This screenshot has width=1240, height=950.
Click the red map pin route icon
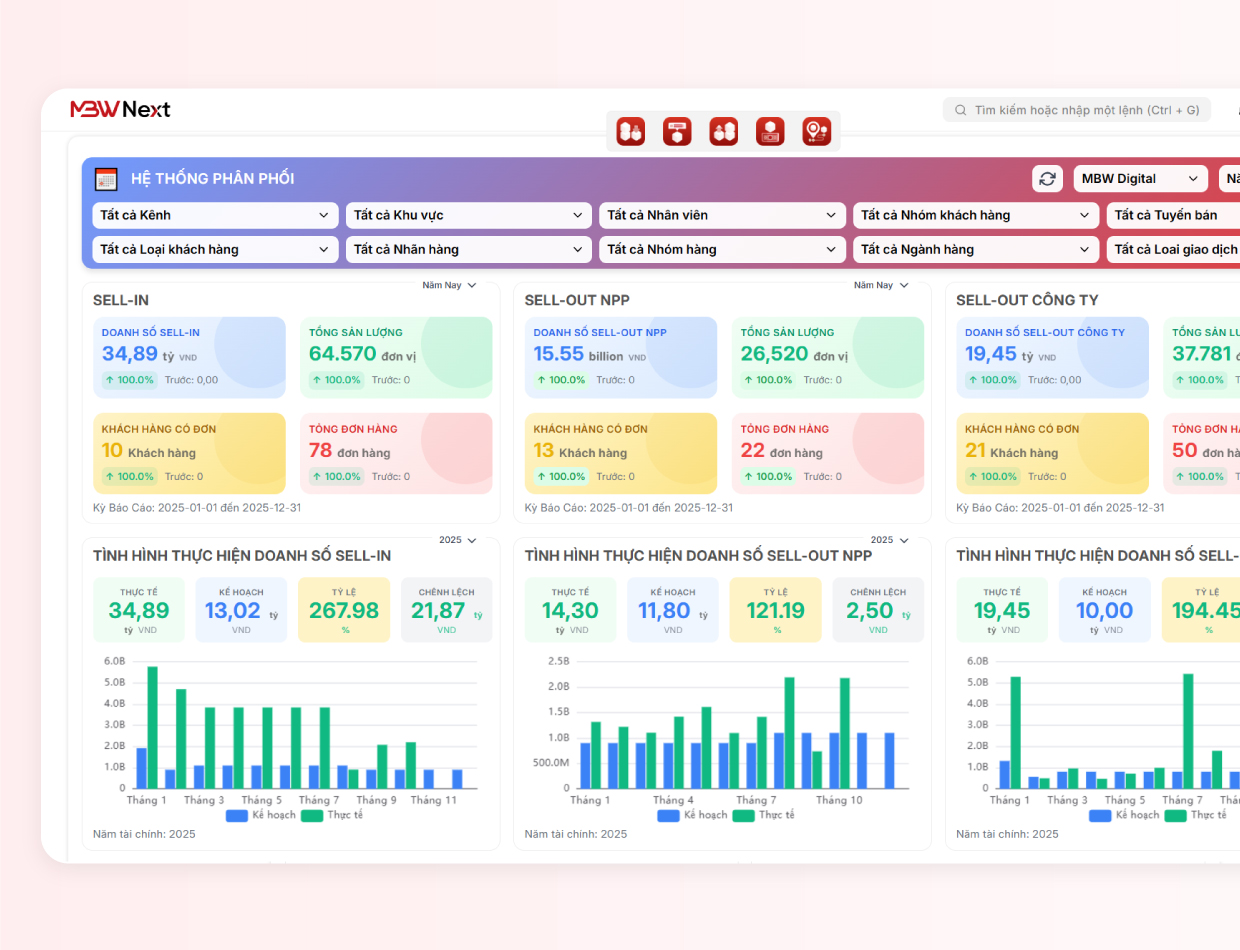(x=817, y=131)
